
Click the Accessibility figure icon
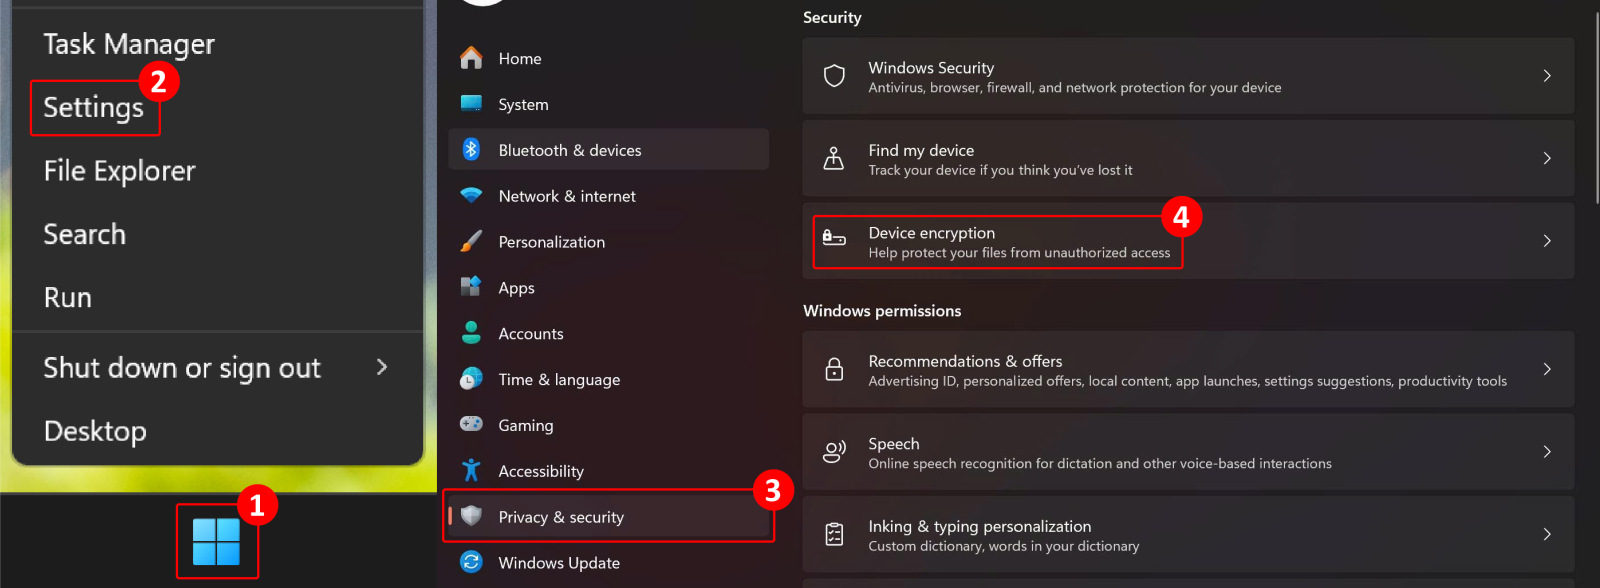click(471, 471)
